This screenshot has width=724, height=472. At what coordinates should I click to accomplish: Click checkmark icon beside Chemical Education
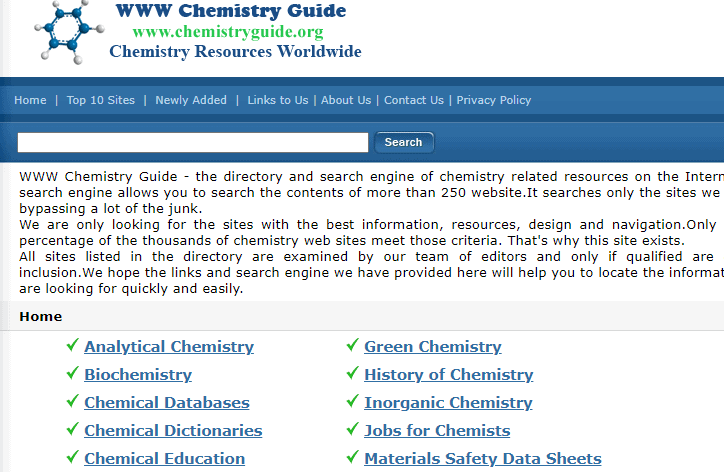[72, 457]
